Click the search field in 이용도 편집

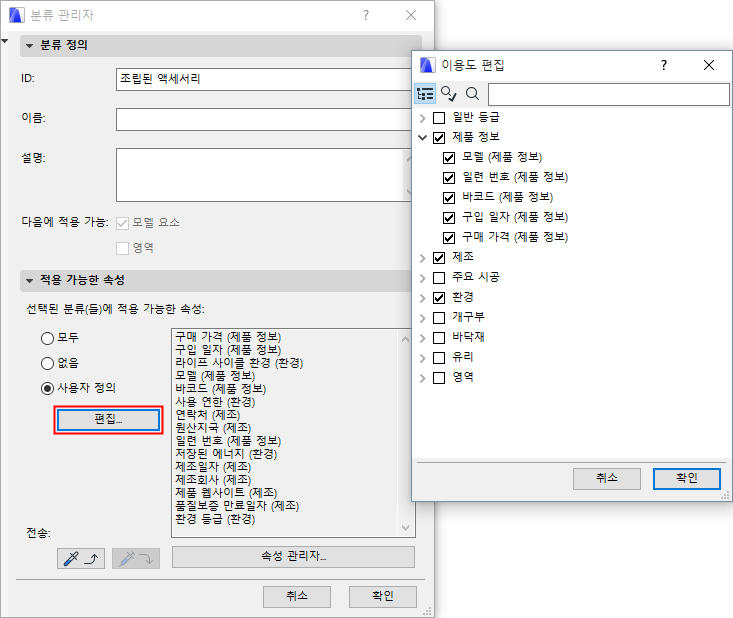click(x=608, y=94)
